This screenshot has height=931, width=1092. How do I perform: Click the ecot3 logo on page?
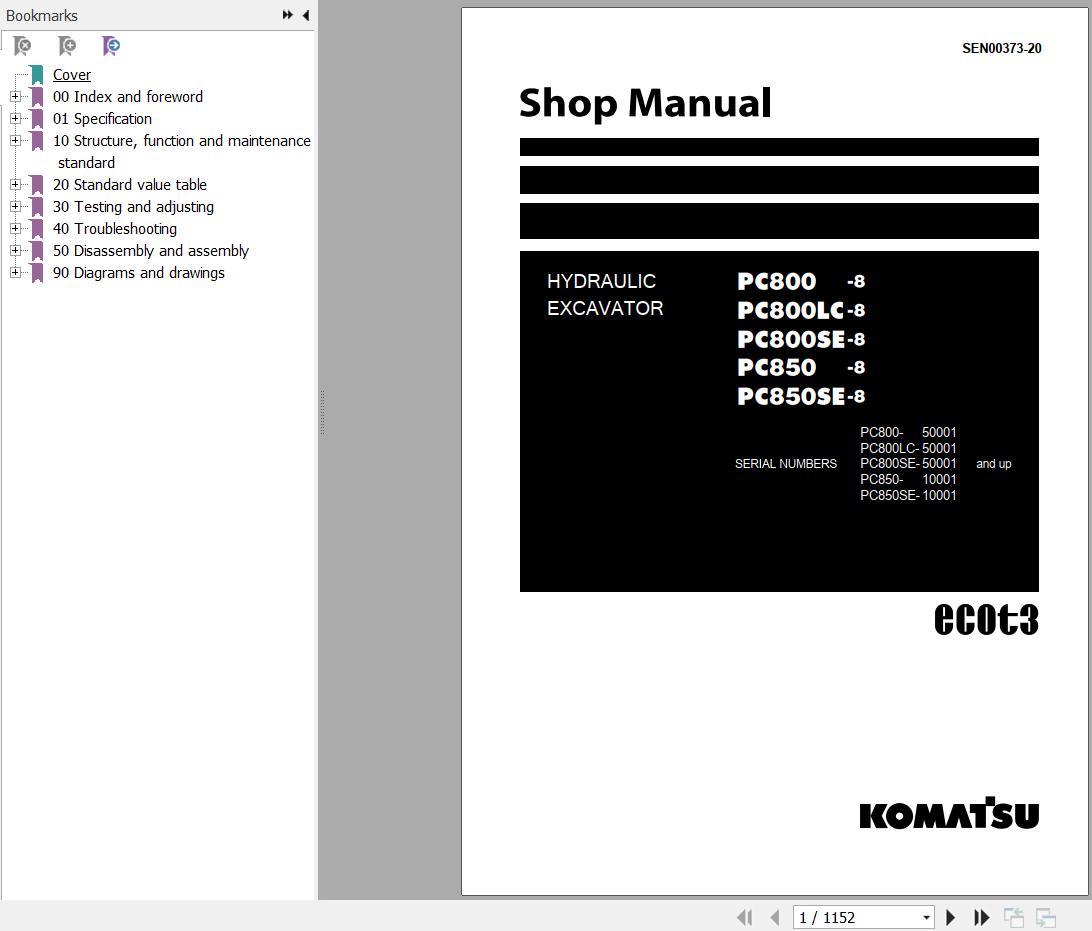pyautogui.click(x=986, y=619)
